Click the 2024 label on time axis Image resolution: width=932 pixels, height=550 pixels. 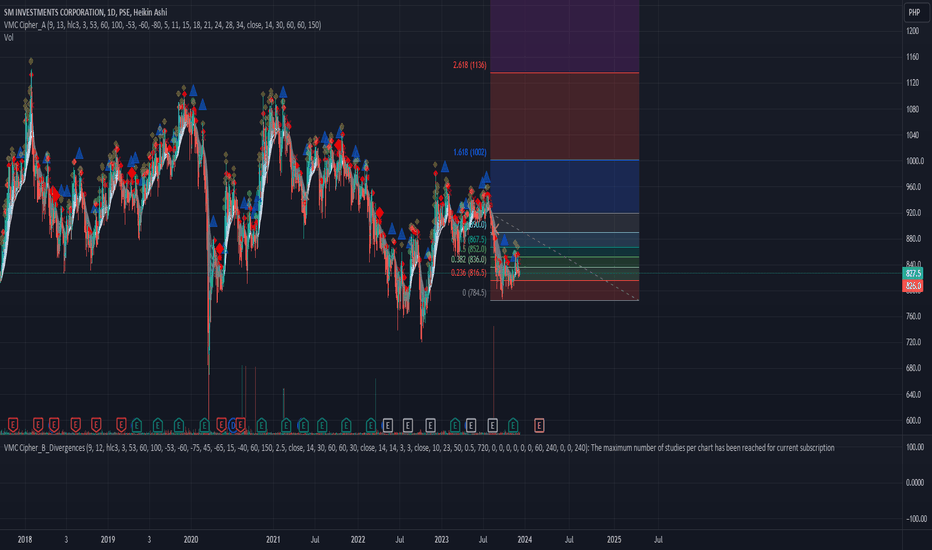(525, 540)
